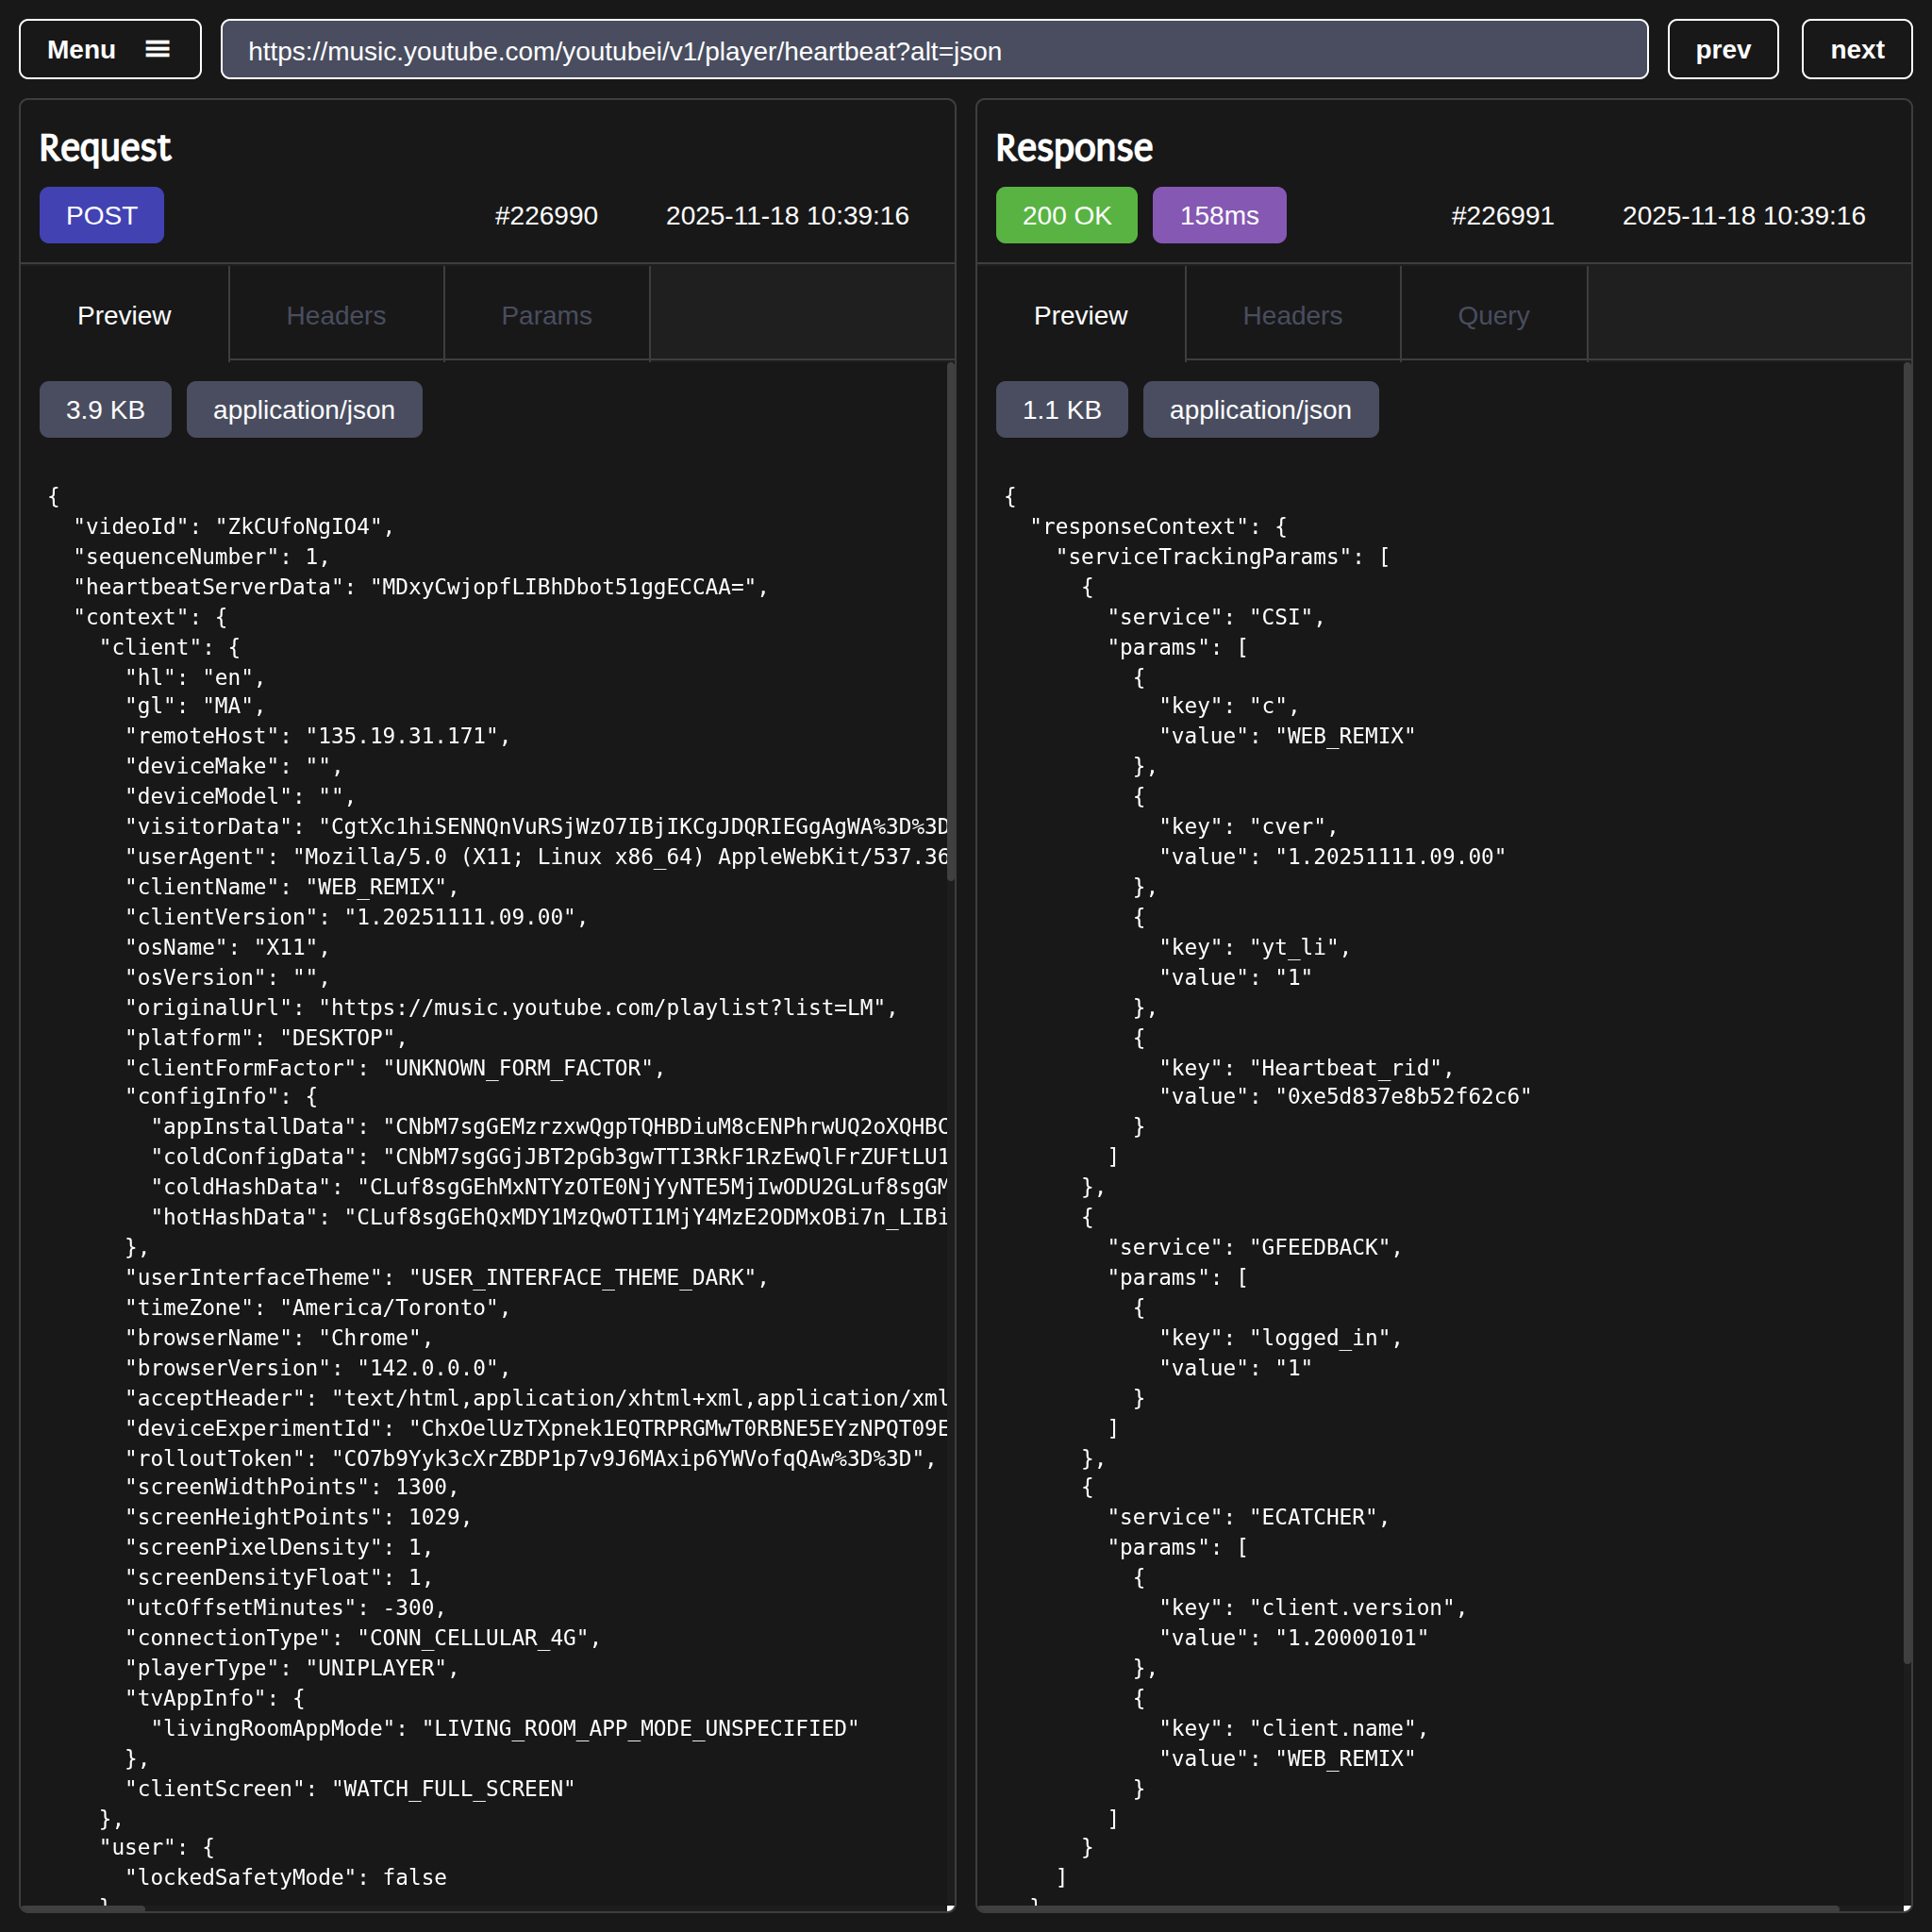Click request application/json content-type badge

tap(304, 410)
